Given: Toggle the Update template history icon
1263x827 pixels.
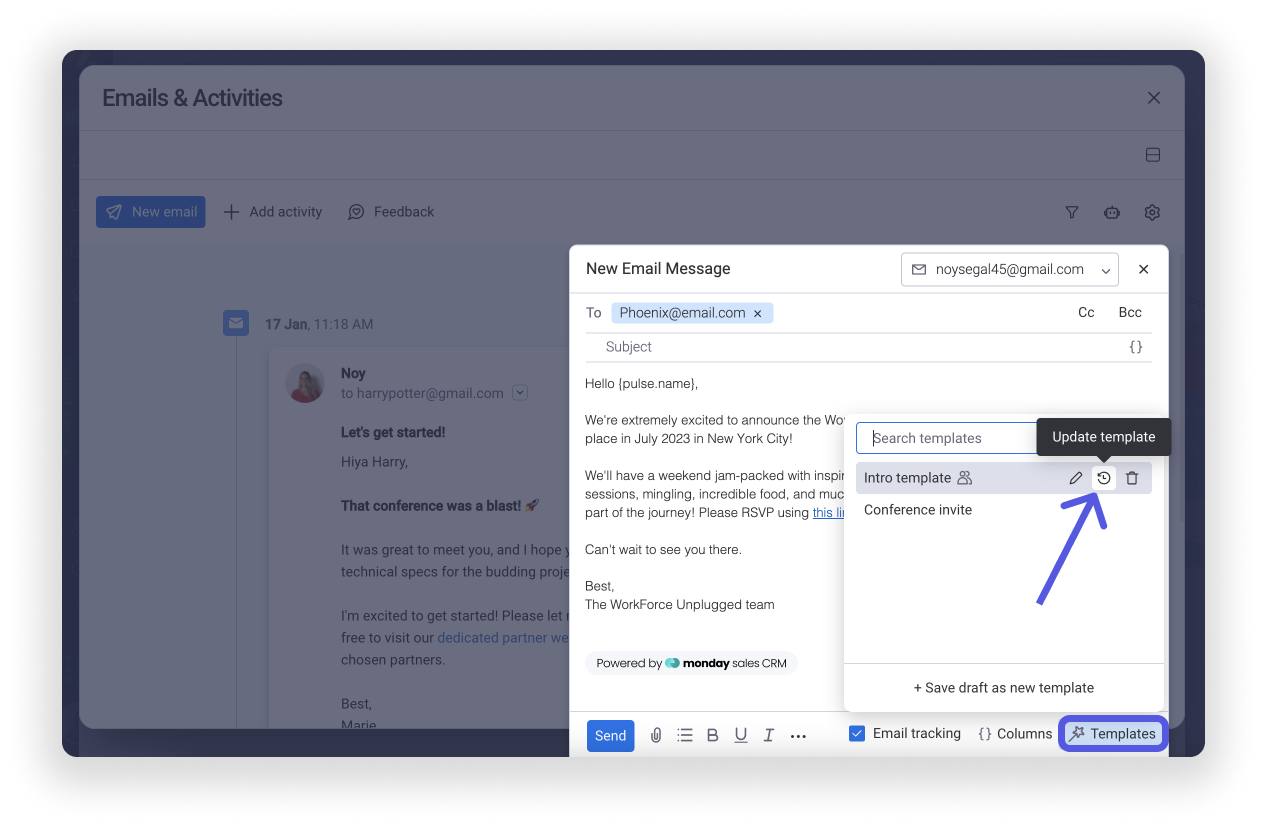Looking at the screenshot, I should point(1103,478).
